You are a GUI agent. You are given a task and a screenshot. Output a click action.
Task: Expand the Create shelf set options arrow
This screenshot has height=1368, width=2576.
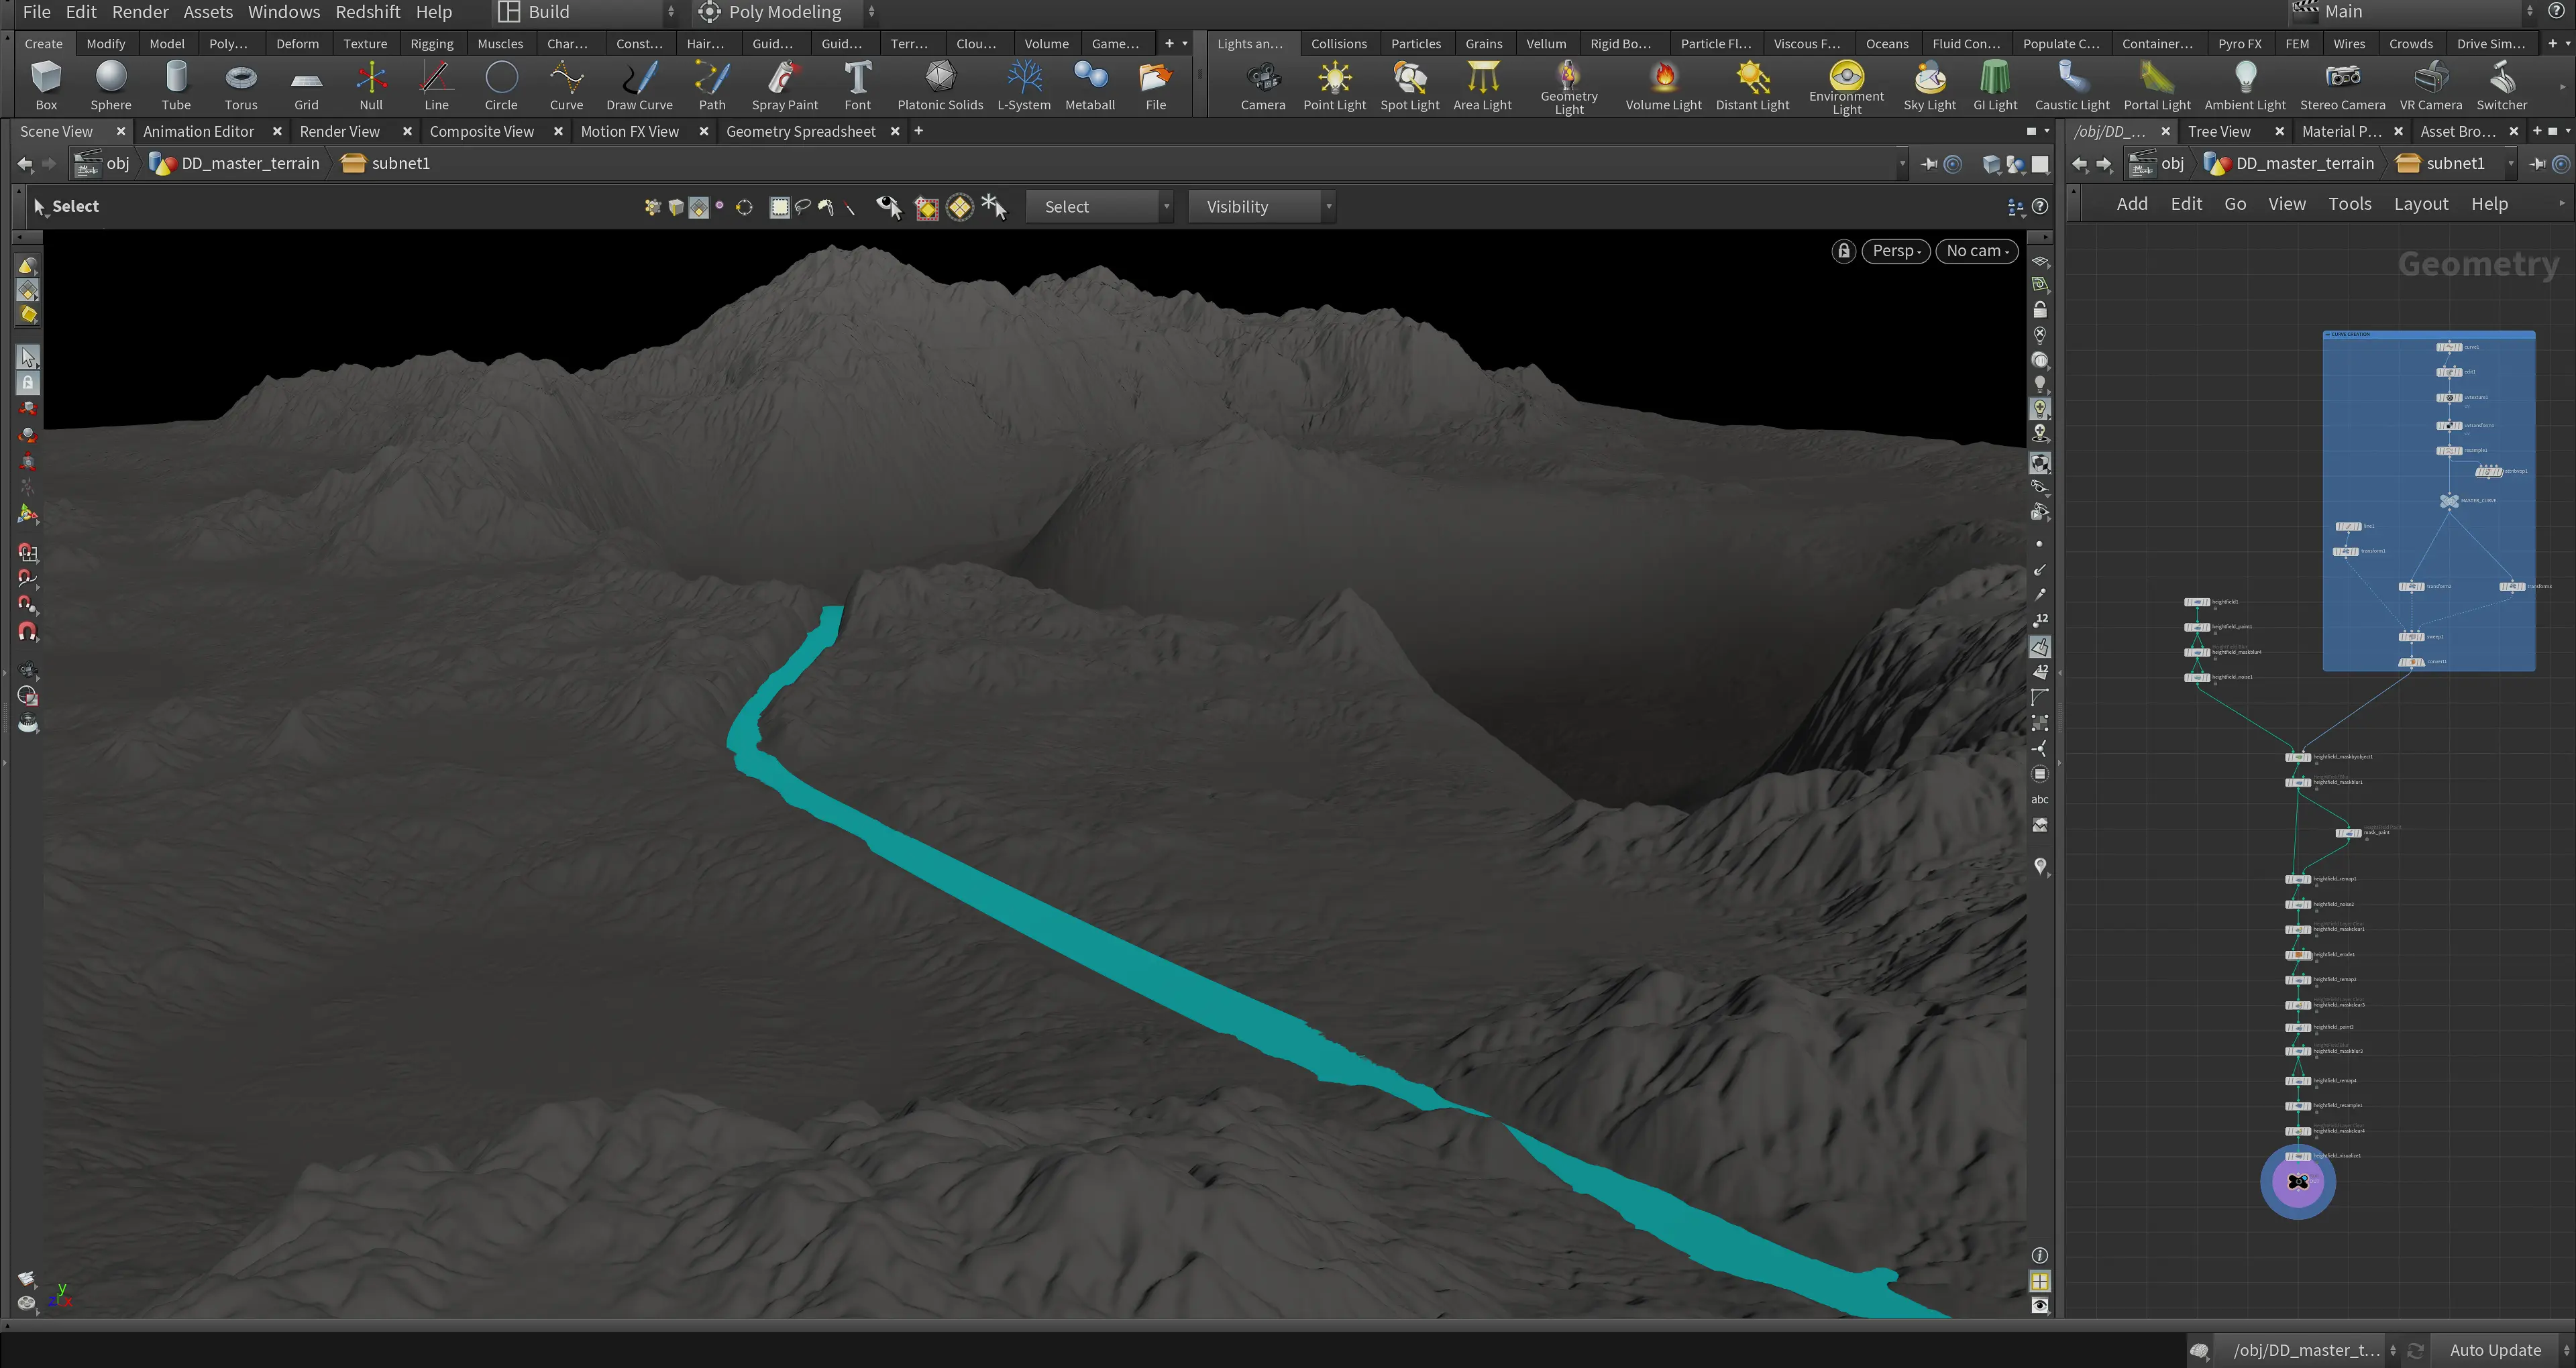pyautogui.click(x=1185, y=43)
